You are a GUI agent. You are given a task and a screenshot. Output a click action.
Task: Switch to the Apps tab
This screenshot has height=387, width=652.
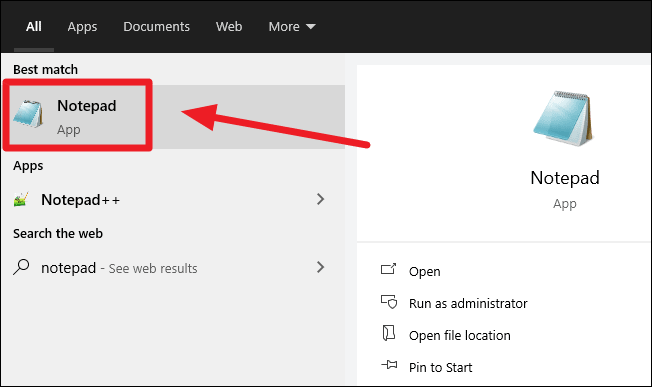click(x=82, y=27)
